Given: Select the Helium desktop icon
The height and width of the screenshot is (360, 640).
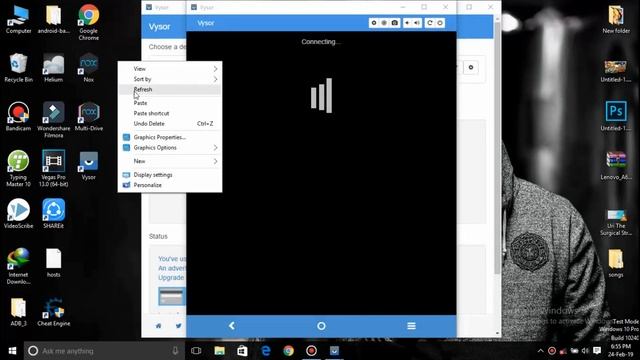Looking at the screenshot, I should point(53,68).
